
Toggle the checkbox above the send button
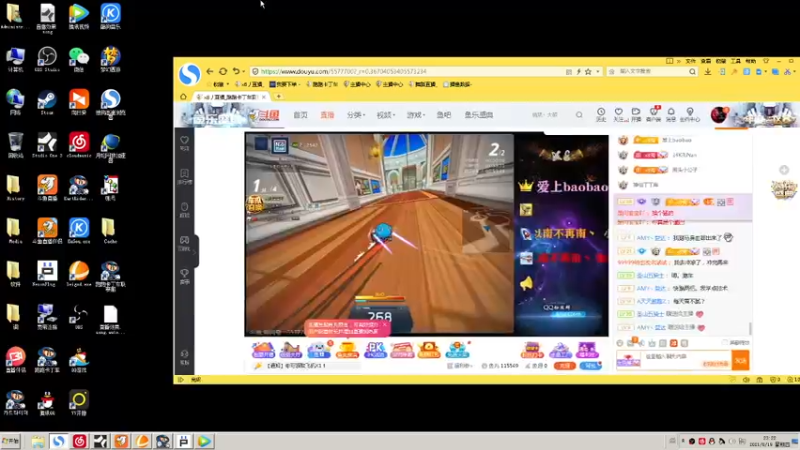pyautogui.click(x=725, y=342)
